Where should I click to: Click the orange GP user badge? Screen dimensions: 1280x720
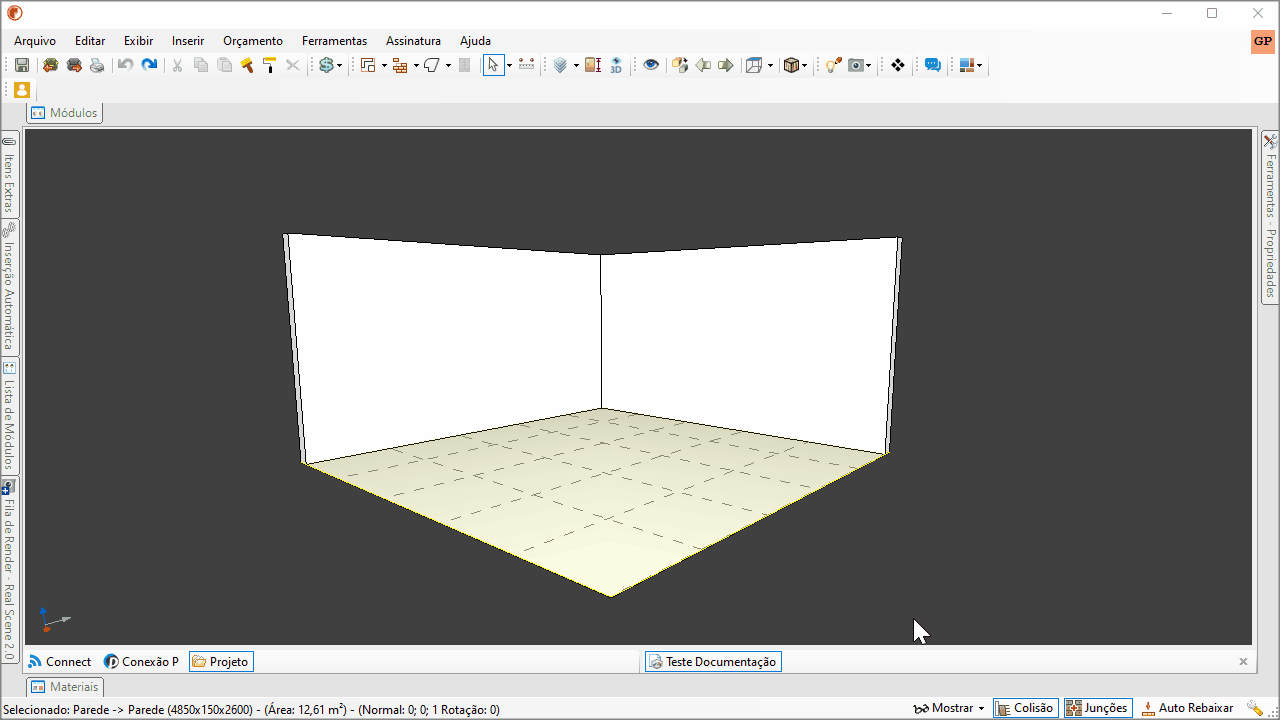click(1262, 41)
